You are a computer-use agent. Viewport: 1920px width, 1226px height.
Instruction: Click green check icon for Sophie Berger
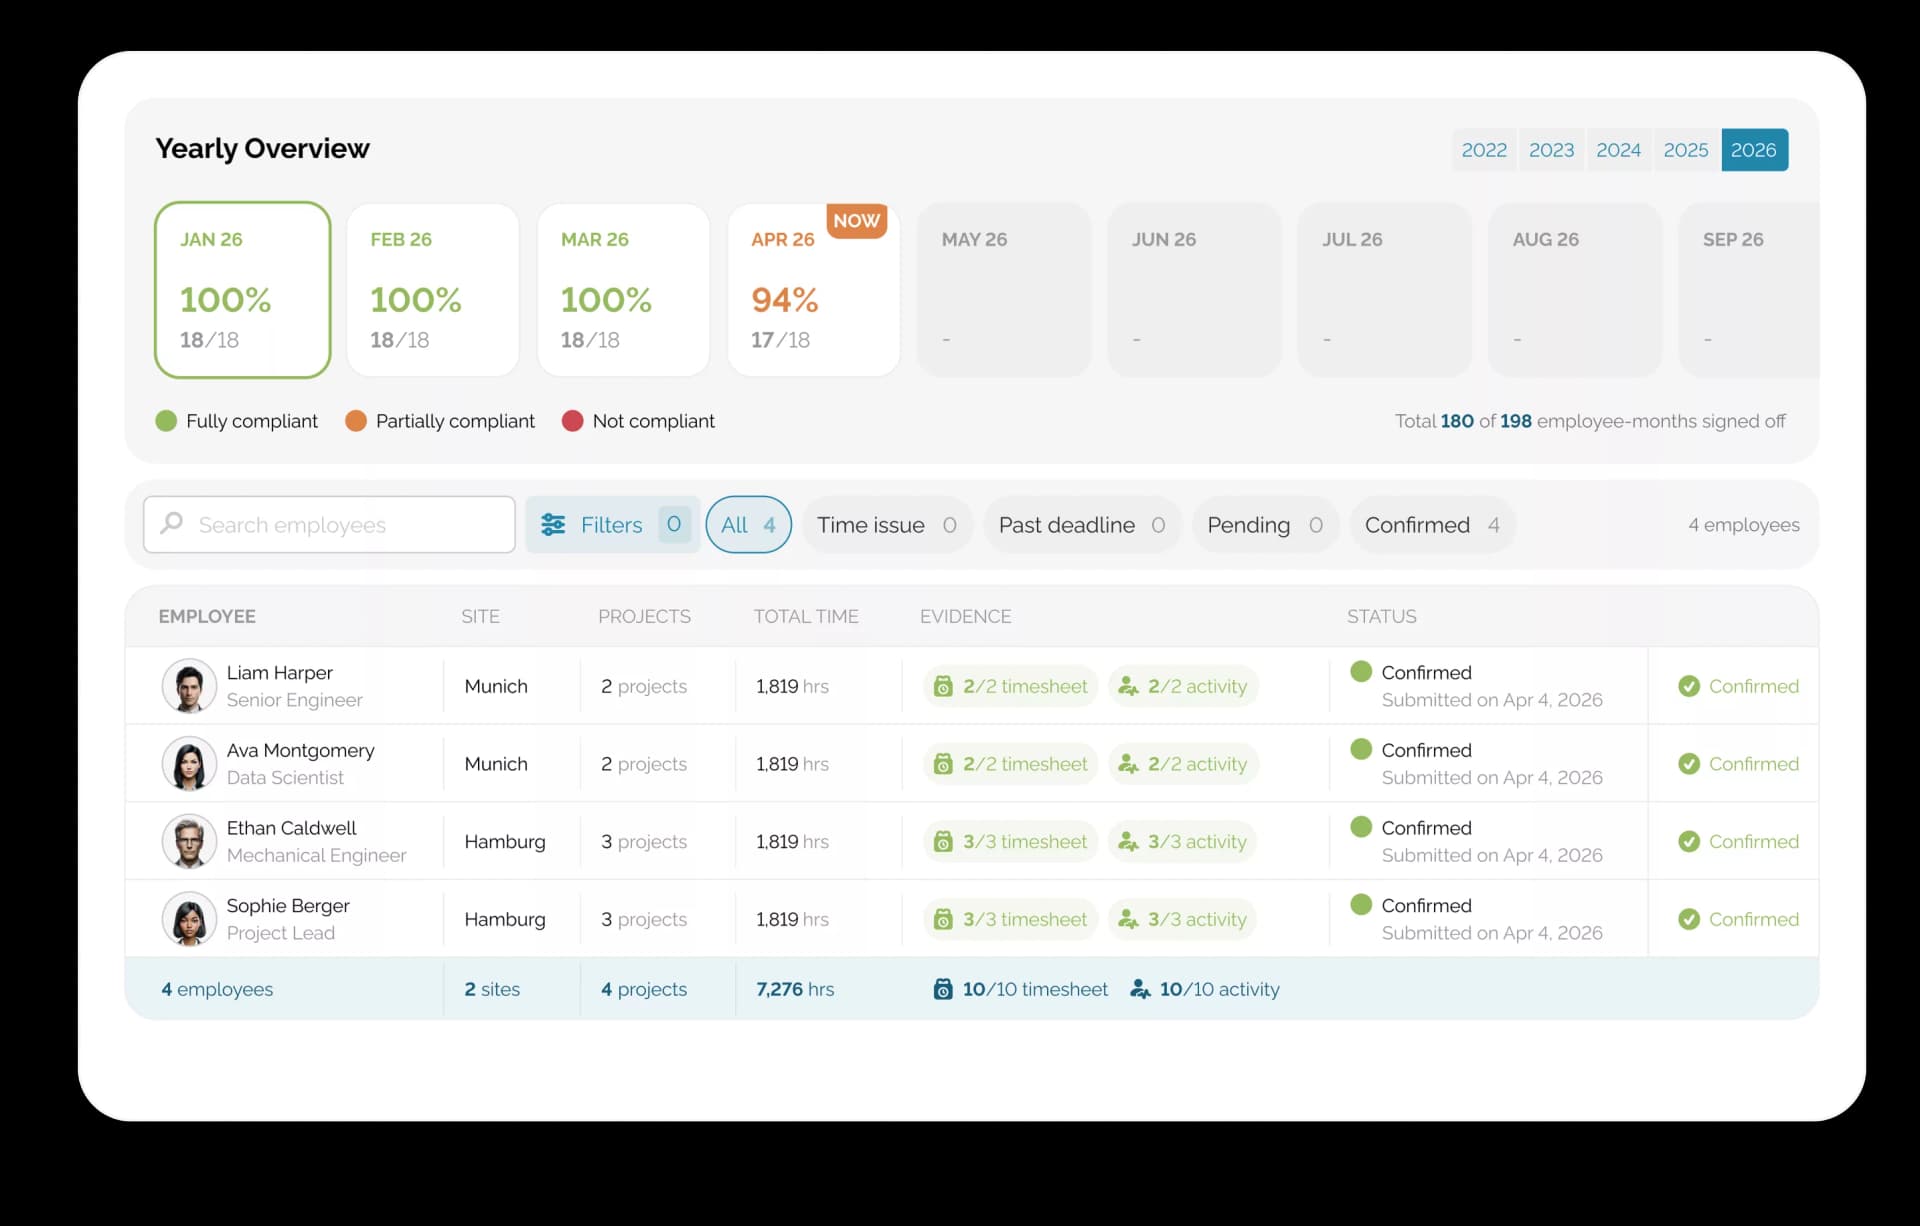[x=1689, y=919]
